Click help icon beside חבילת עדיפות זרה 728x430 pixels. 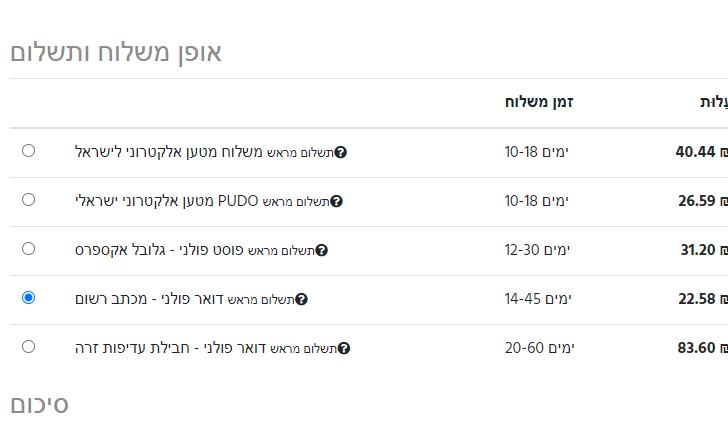click(x=344, y=348)
